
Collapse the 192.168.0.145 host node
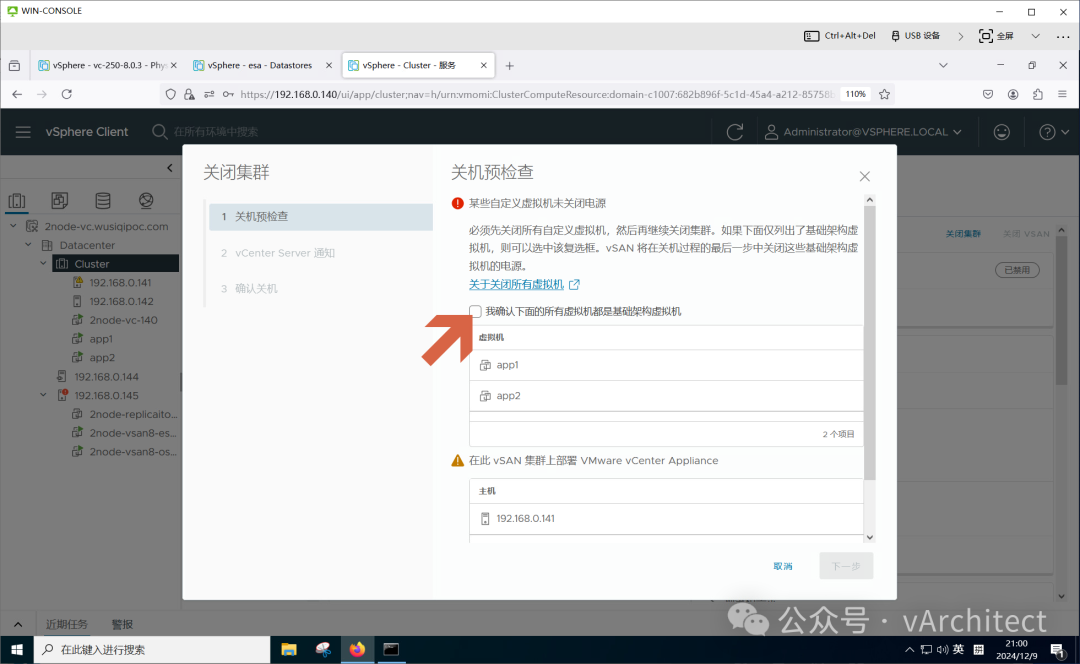(43, 395)
